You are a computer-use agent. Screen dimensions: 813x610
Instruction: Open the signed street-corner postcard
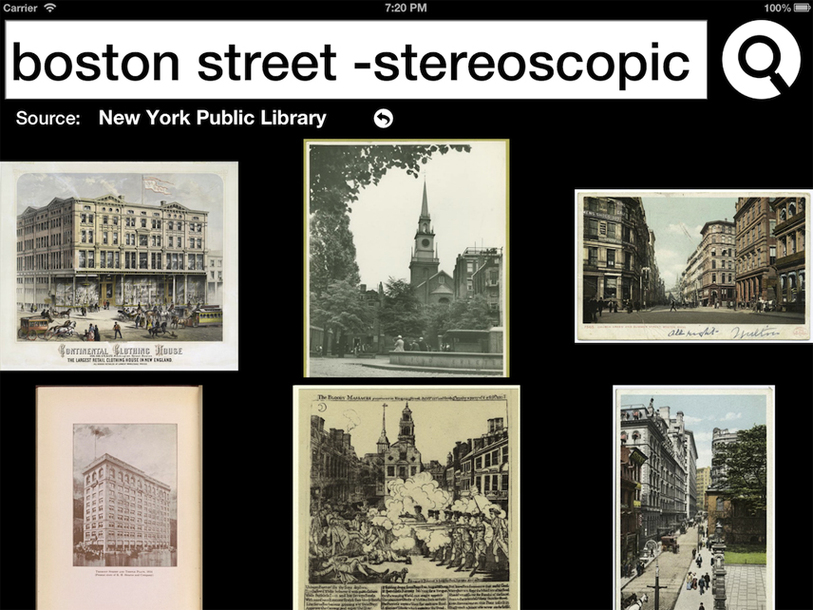(x=693, y=266)
